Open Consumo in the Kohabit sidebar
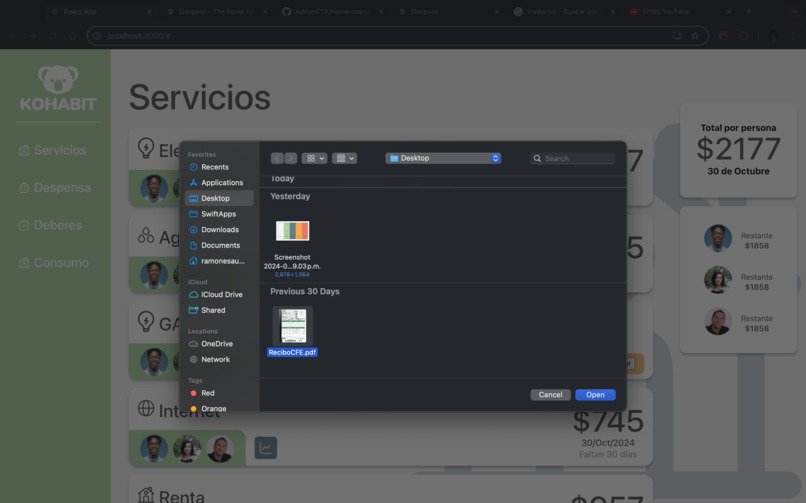This screenshot has width=806, height=503. point(54,263)
